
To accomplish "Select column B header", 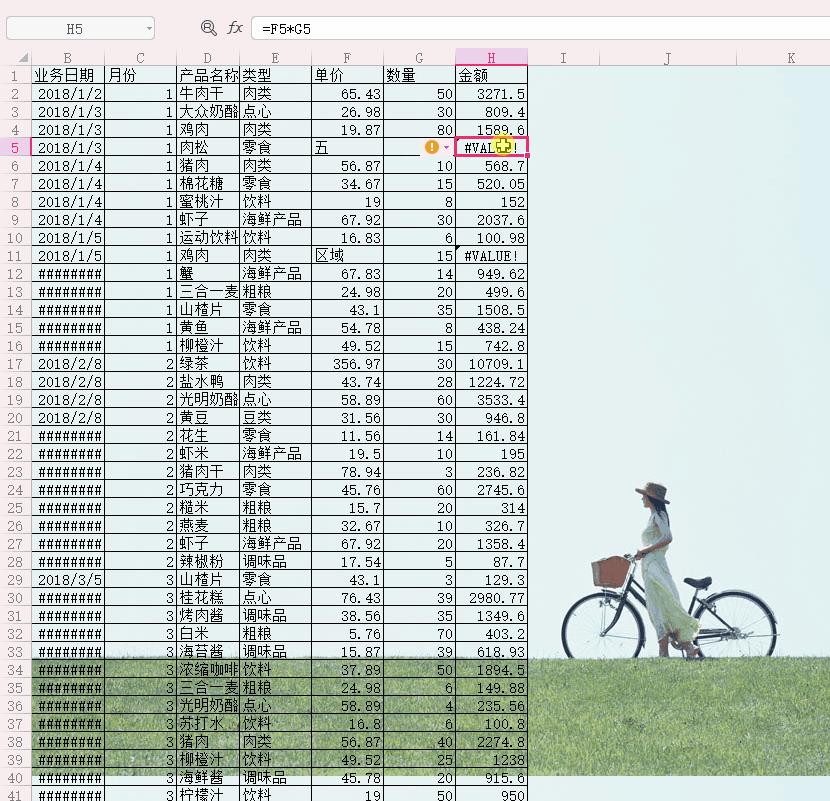I will (68, 58).
